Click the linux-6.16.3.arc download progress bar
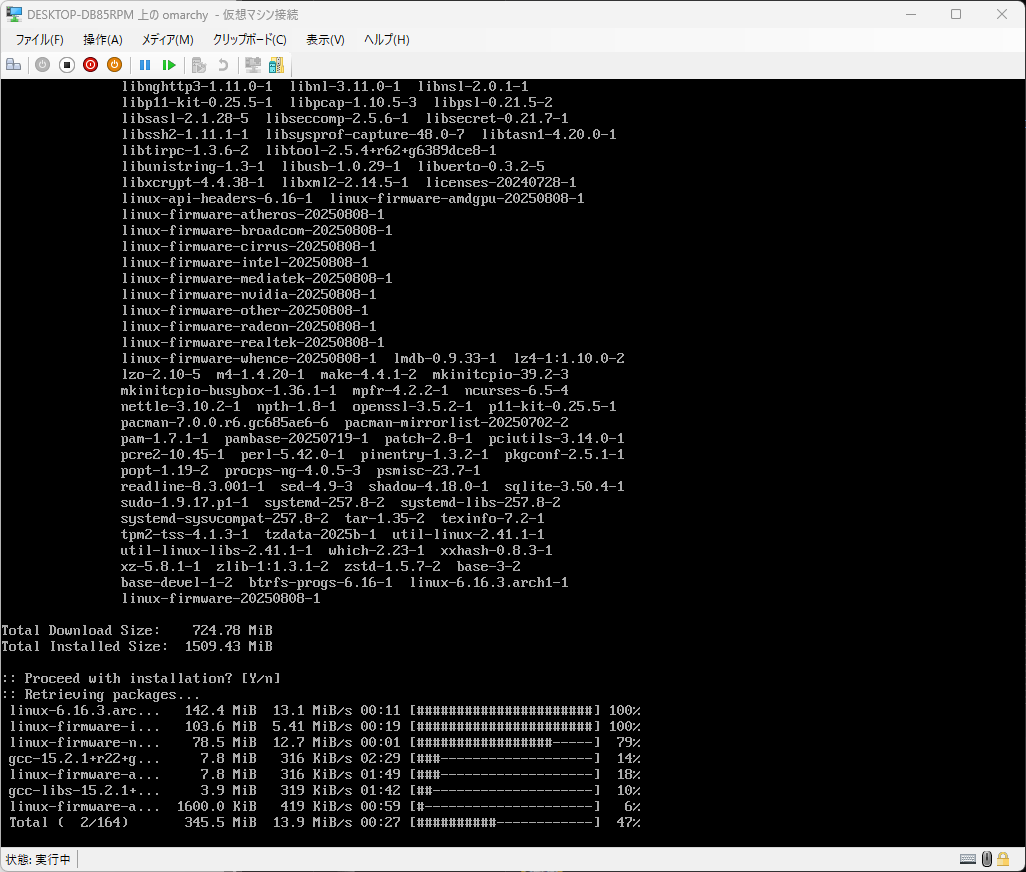Screen dimensions: 1026x872 (x=505, y=710)
